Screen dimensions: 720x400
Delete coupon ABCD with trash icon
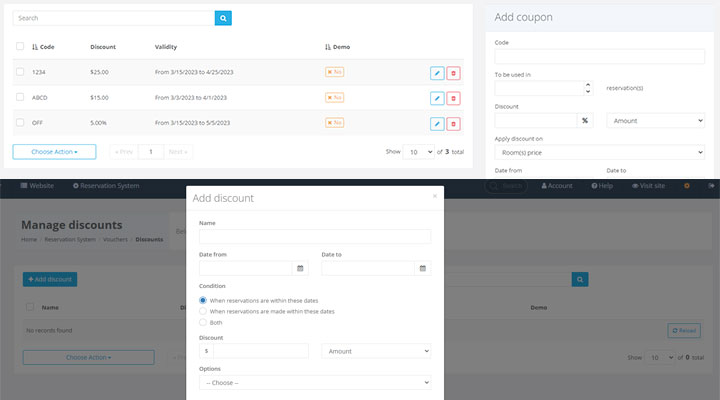[453, 98]
